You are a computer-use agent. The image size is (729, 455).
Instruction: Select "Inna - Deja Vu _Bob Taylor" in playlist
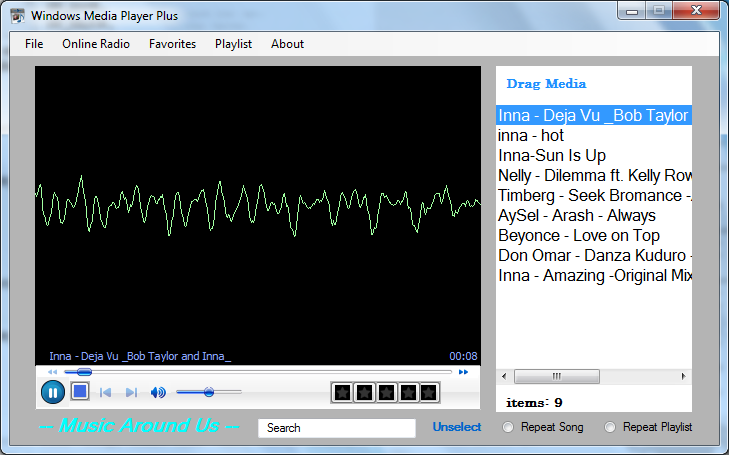point(594,115)
